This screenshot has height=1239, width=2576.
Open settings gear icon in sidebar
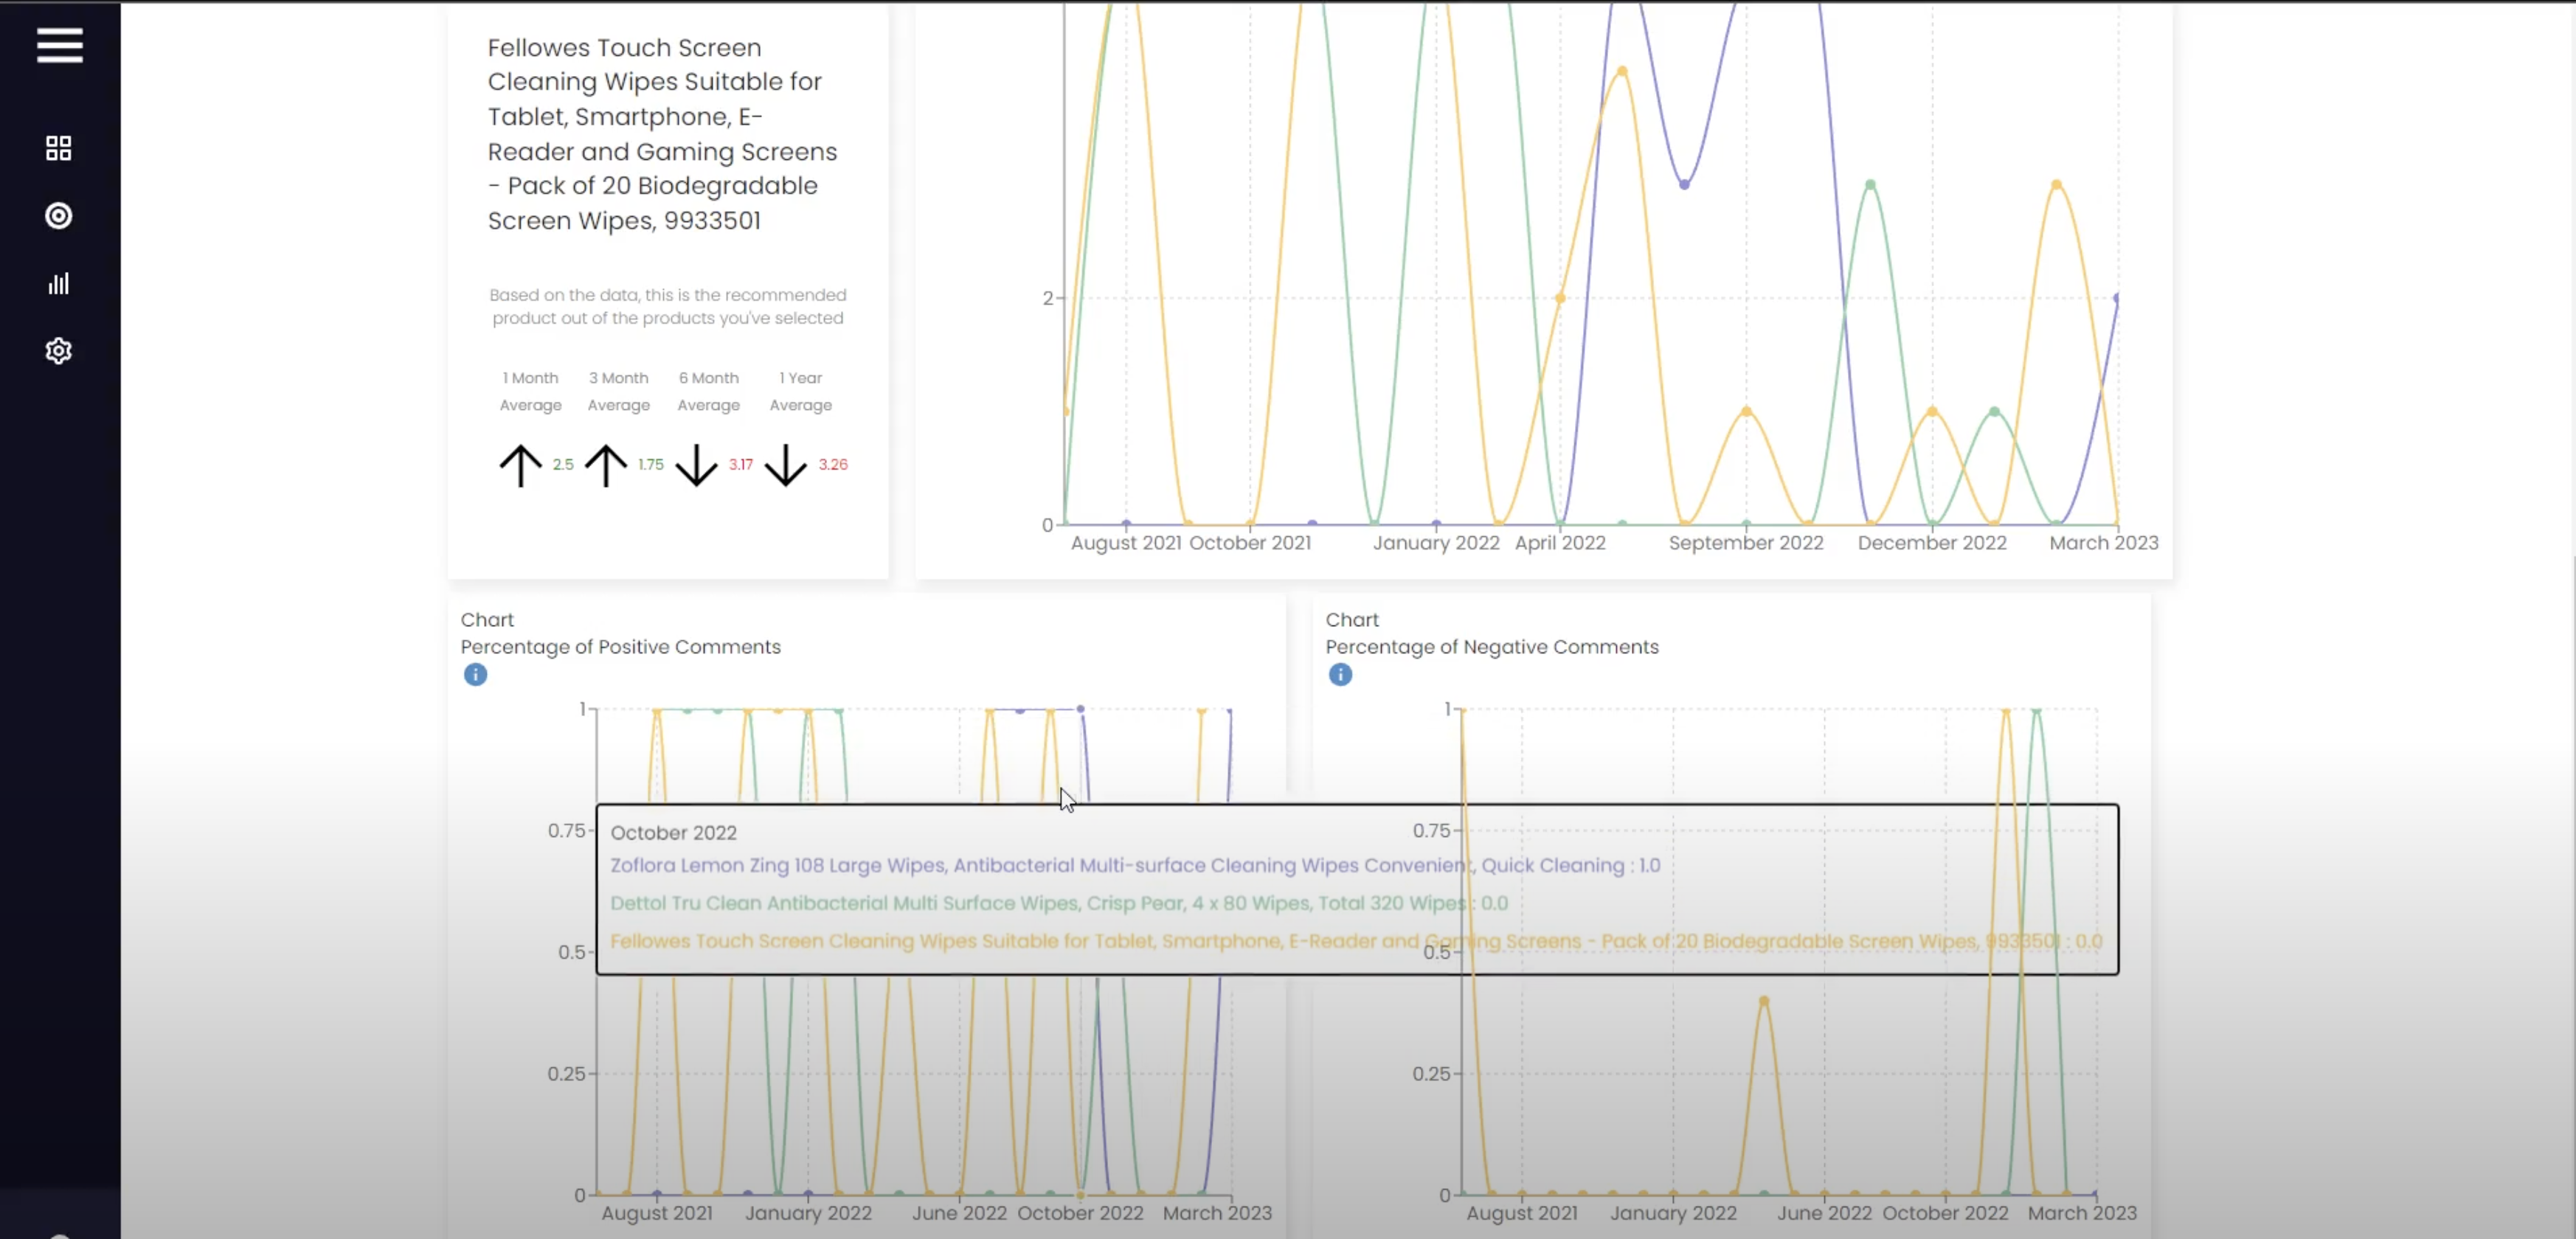pos(59,351)
